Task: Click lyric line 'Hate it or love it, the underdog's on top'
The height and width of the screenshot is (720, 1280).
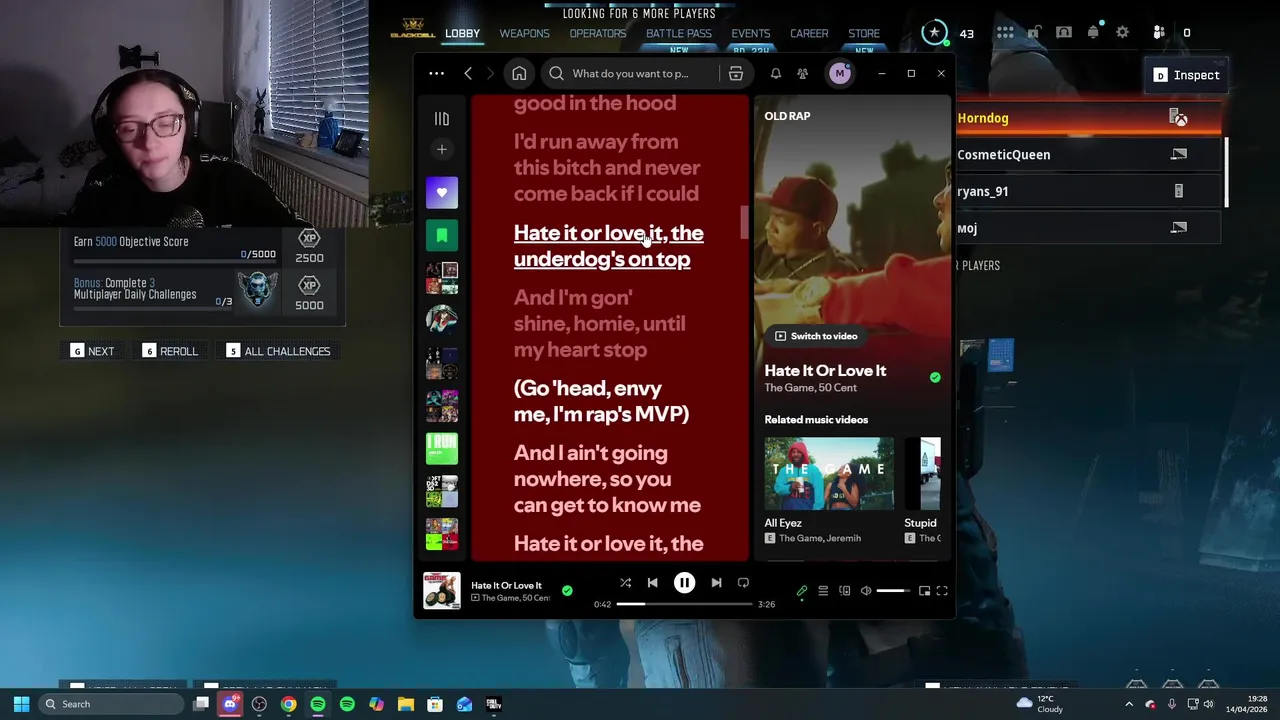Action: 608,246
